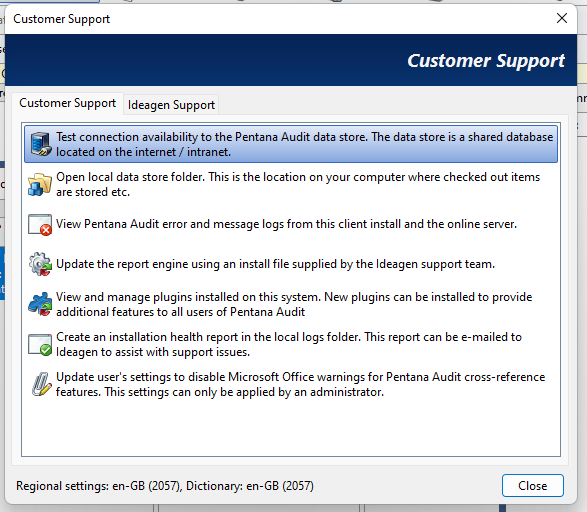Click the puzzle piece plugins icon
This screenshot has width=587, height=512.
(40, 304)
